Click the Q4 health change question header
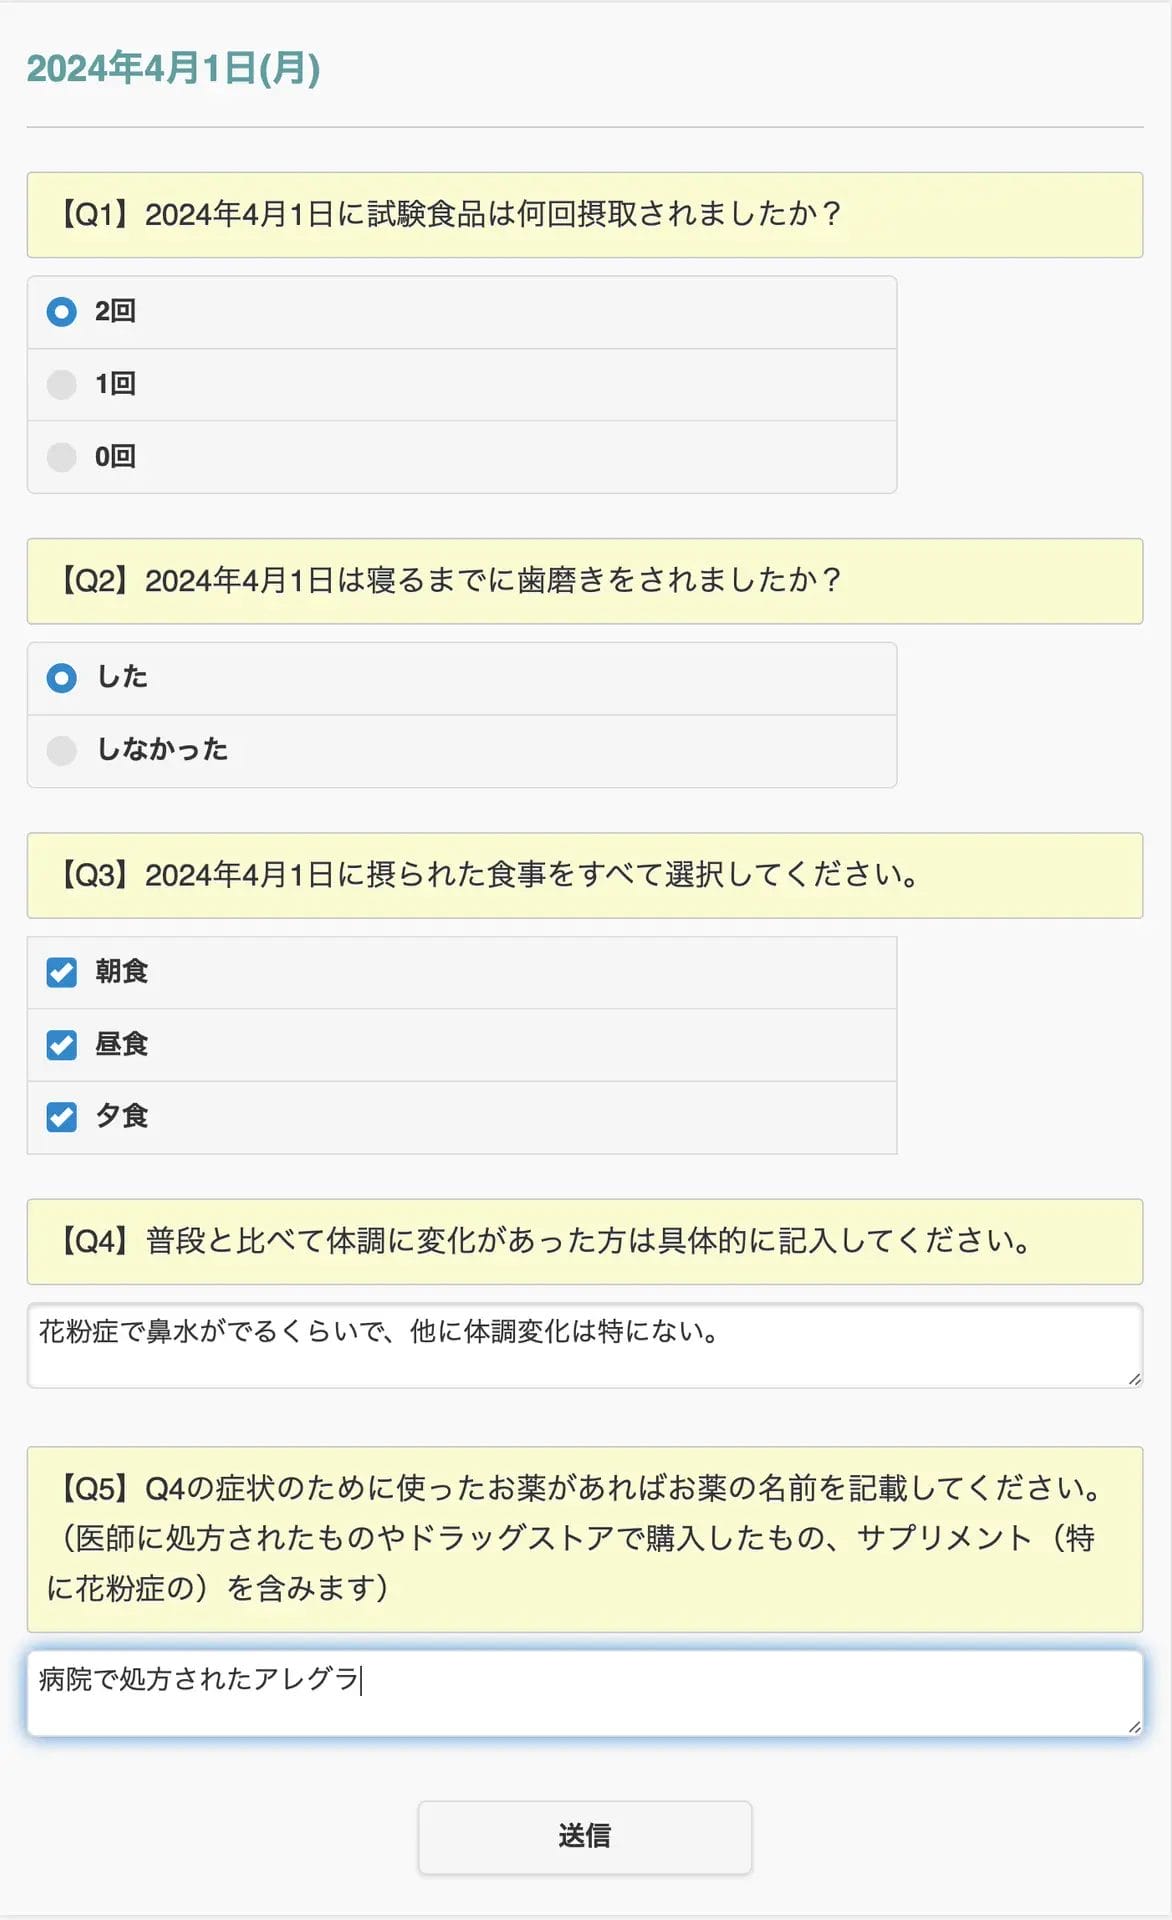This screenshot has width=1172, height=1920. (x=585, y=1242)
